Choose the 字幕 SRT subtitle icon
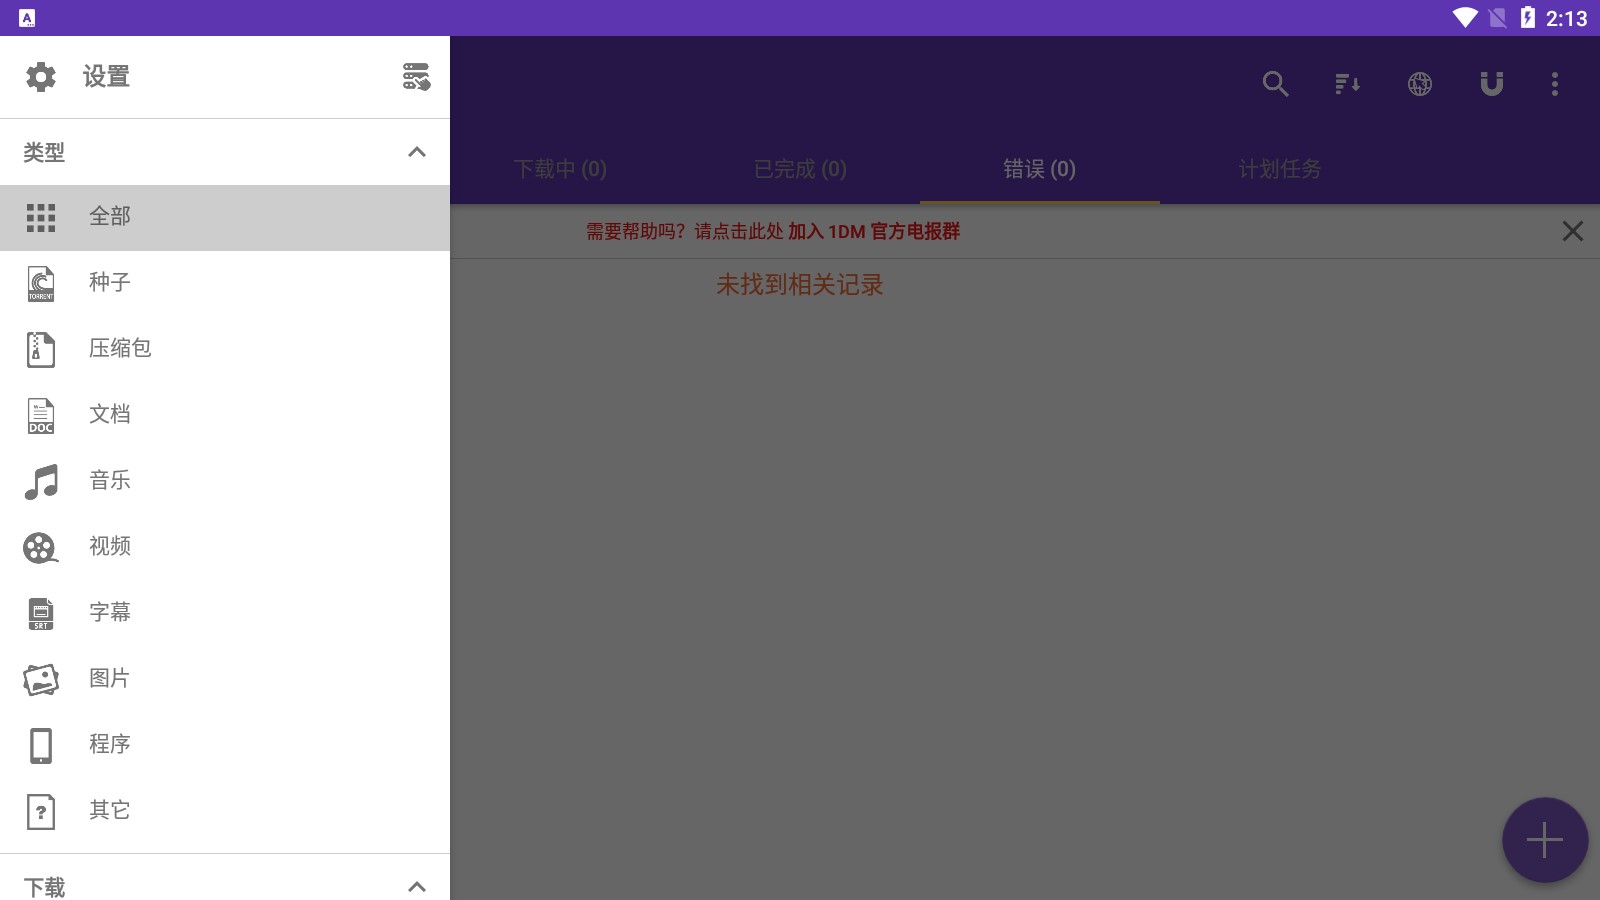 point(41,613)
